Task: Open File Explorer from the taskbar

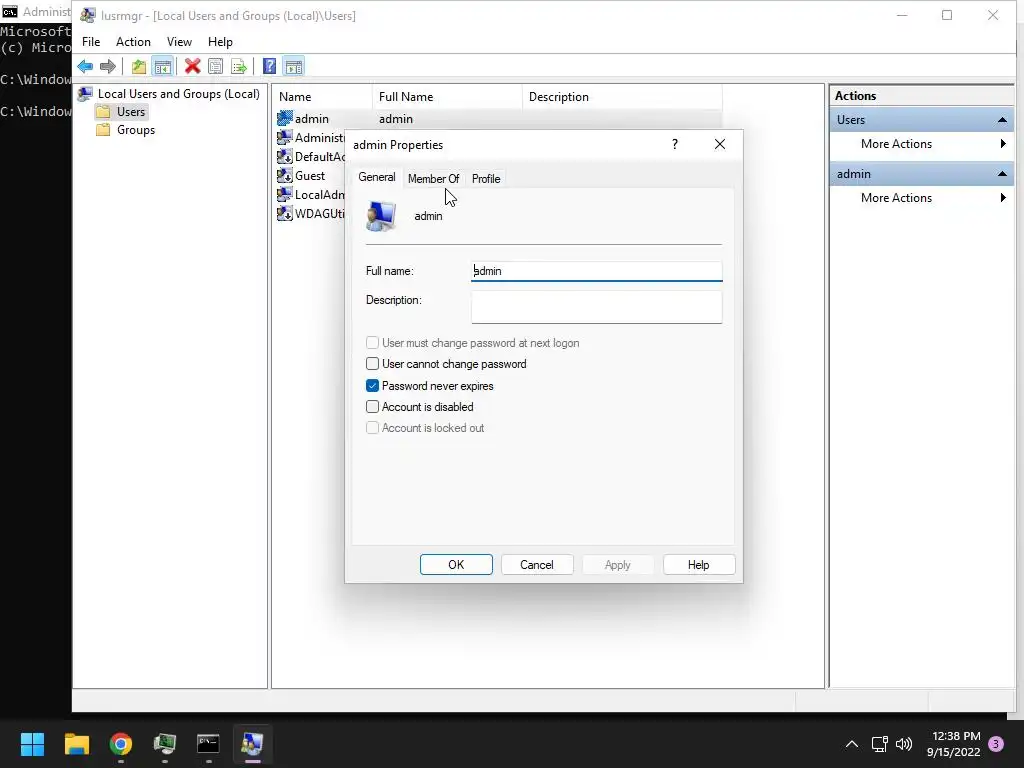Action: point(76,743)
